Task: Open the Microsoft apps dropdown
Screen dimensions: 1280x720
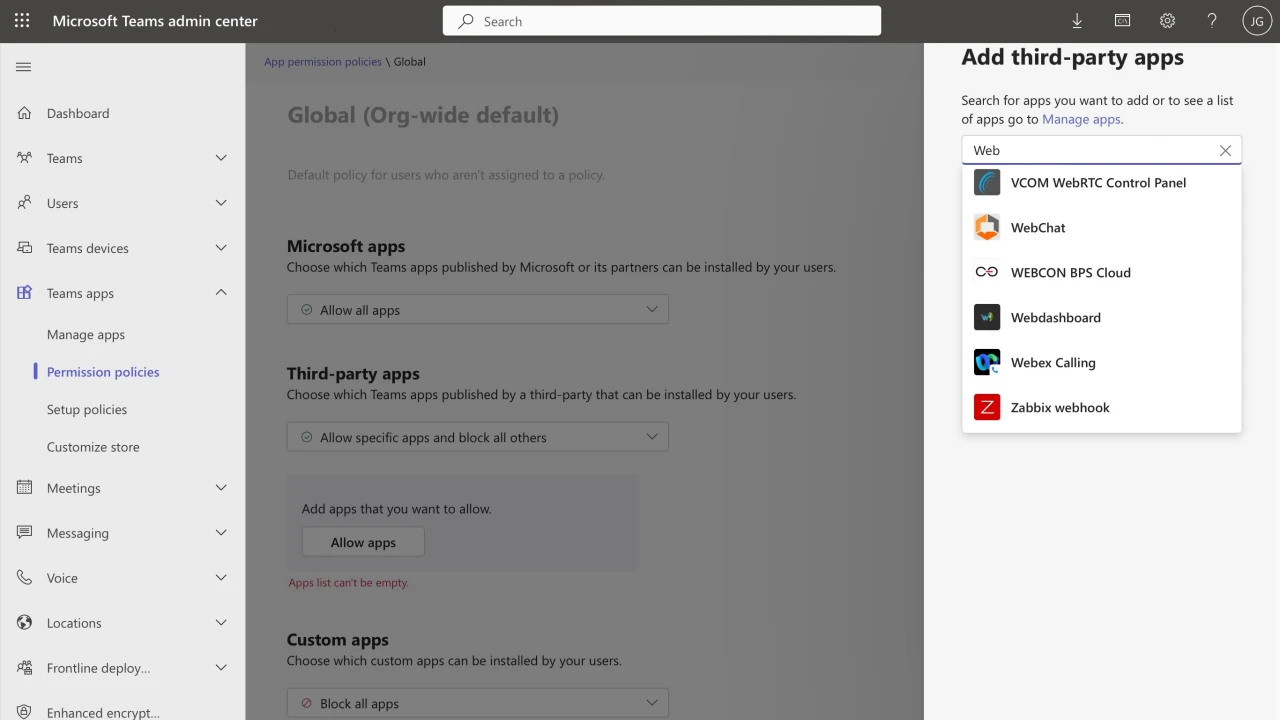Action: pyautogui.click(x=477, y=310)
